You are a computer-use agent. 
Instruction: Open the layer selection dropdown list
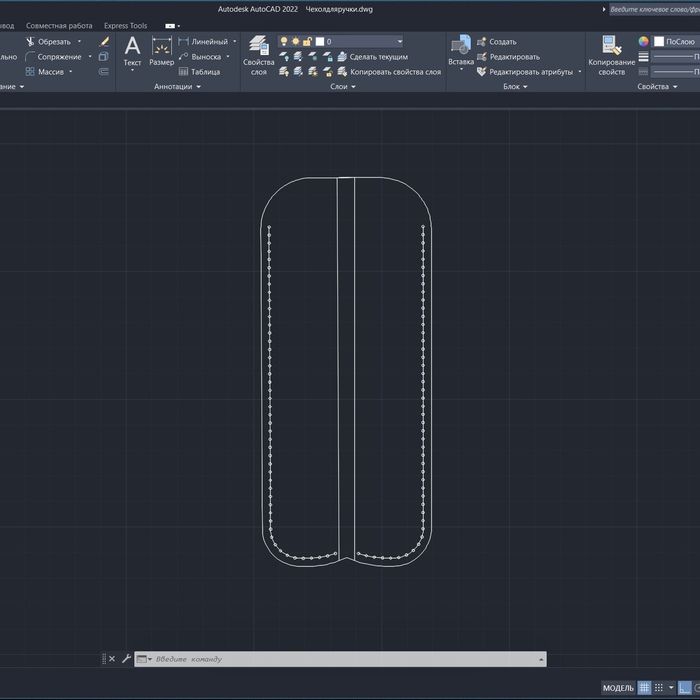pos(399,42)
